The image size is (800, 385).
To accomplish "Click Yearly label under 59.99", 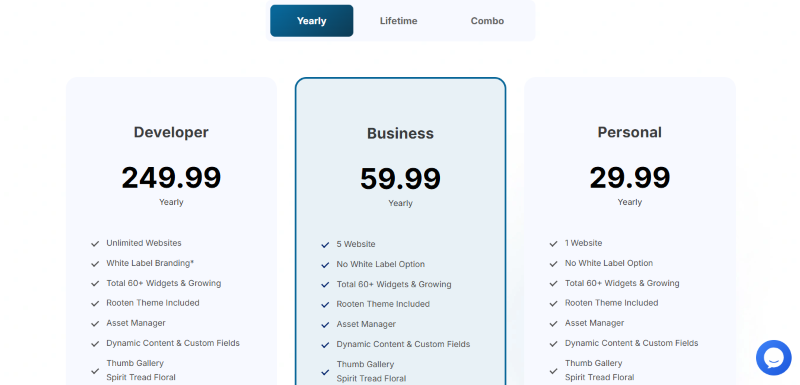I will 400,203.
